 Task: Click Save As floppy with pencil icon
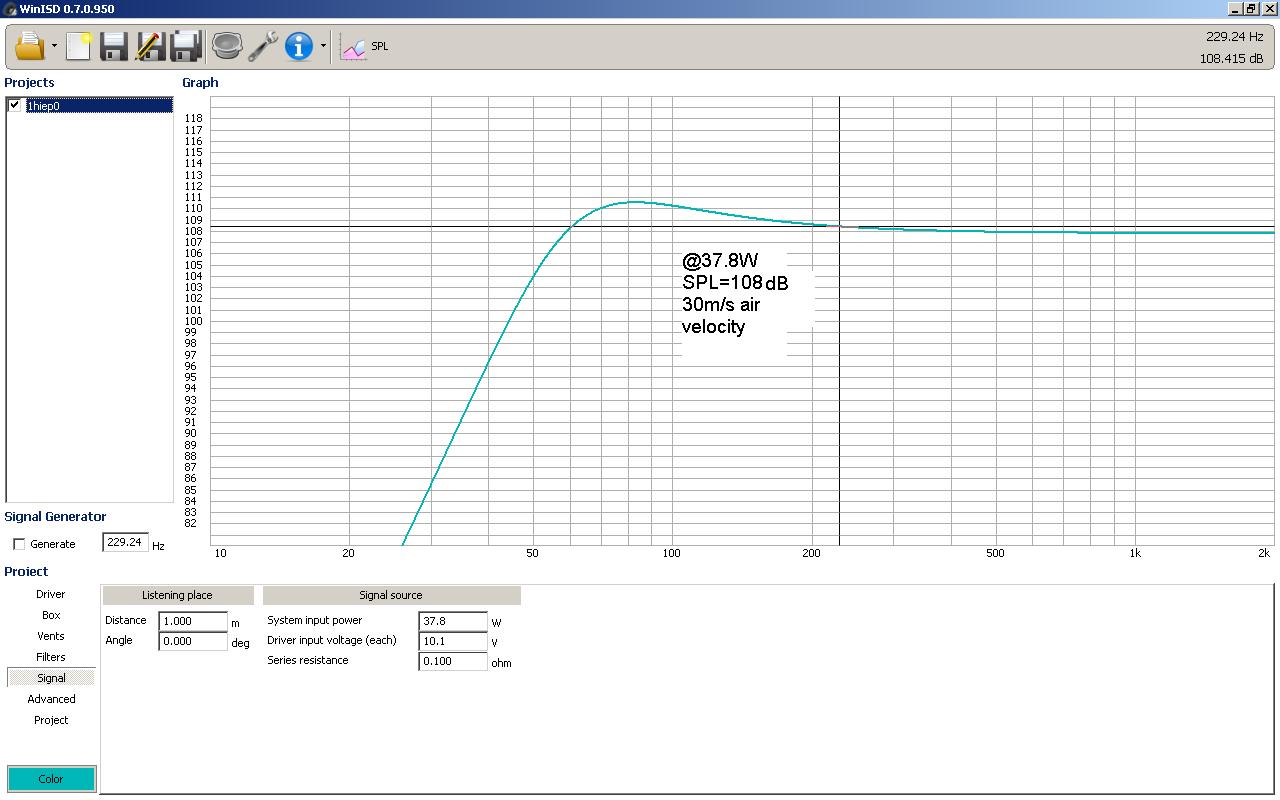(150, 46)
